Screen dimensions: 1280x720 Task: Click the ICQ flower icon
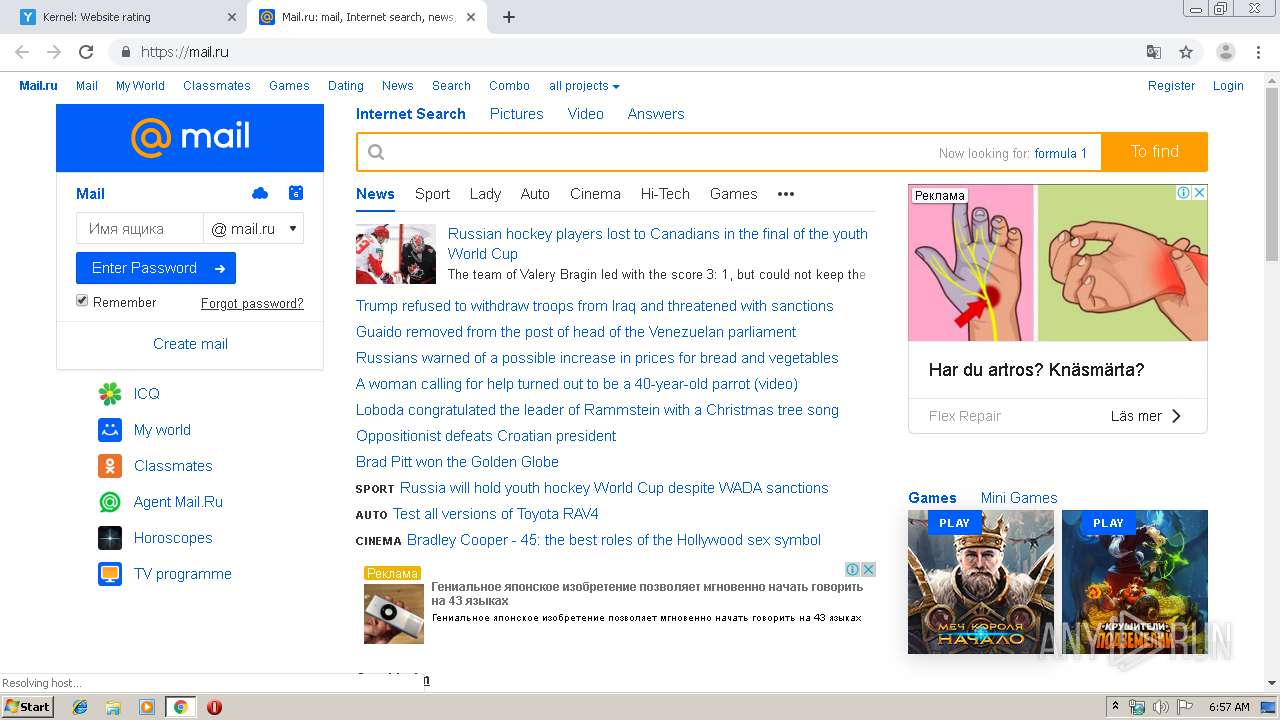(110, 394)
